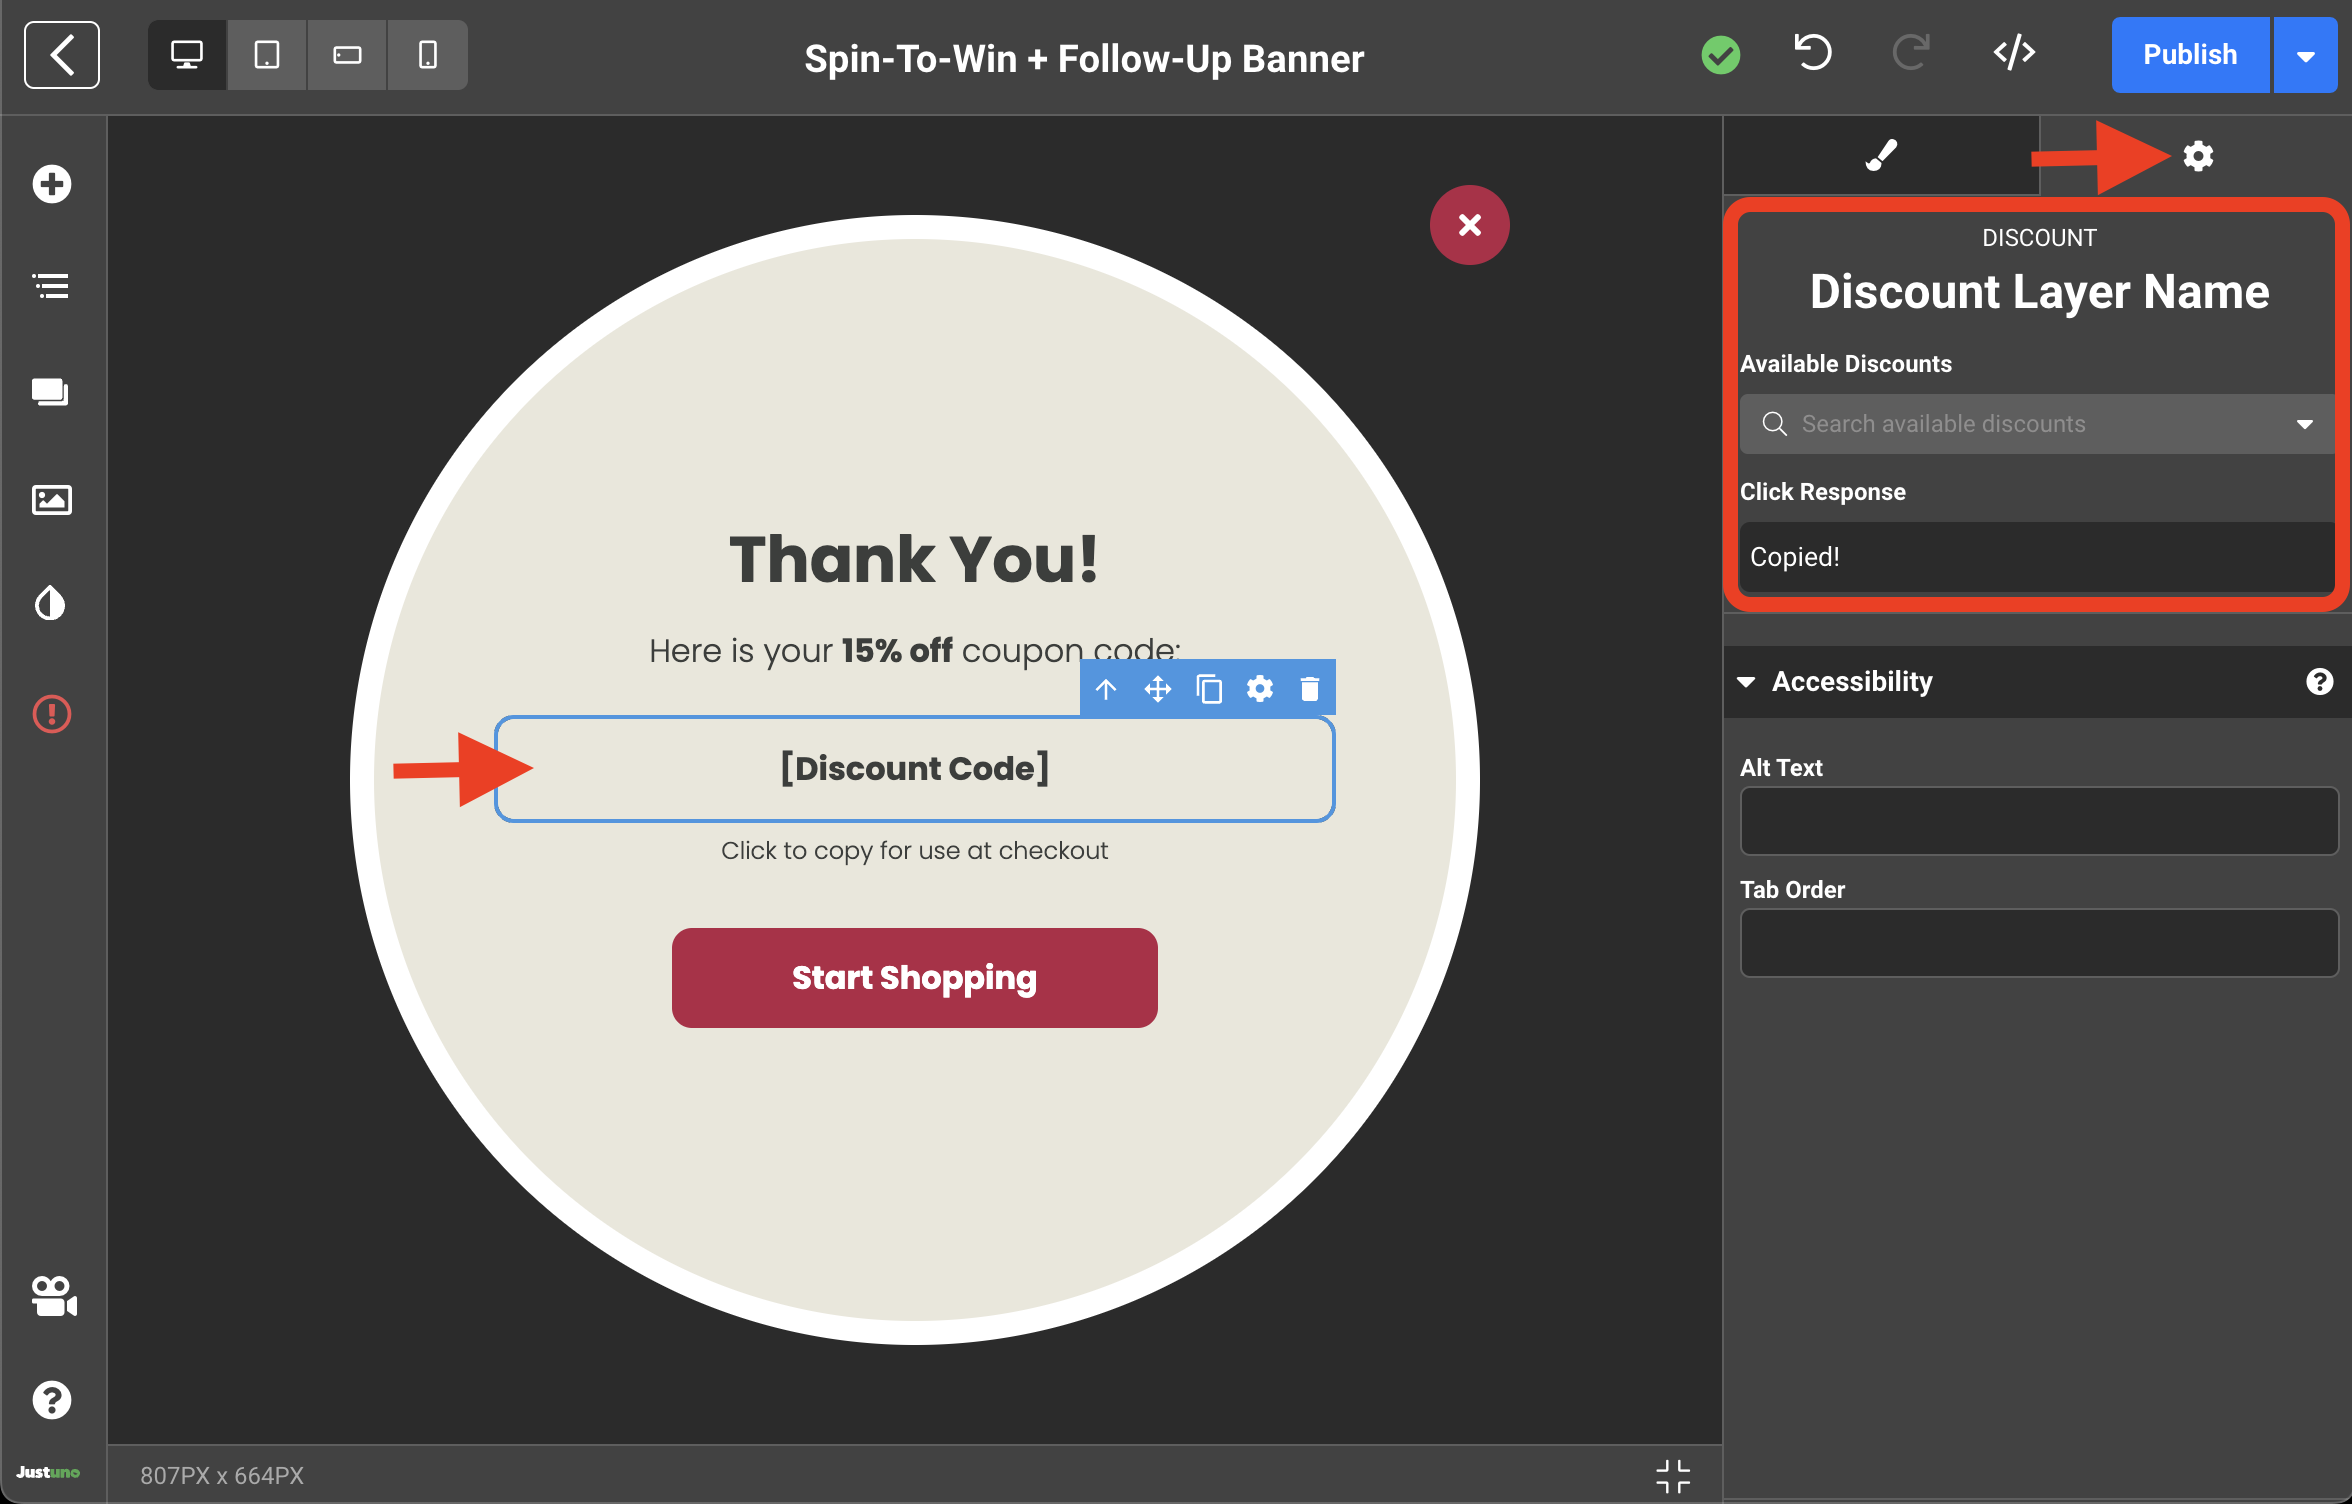This screenshot has width=2352, height=1504.
Task: Click the undo arrow icon
Action: click(x=1812, y=54)
